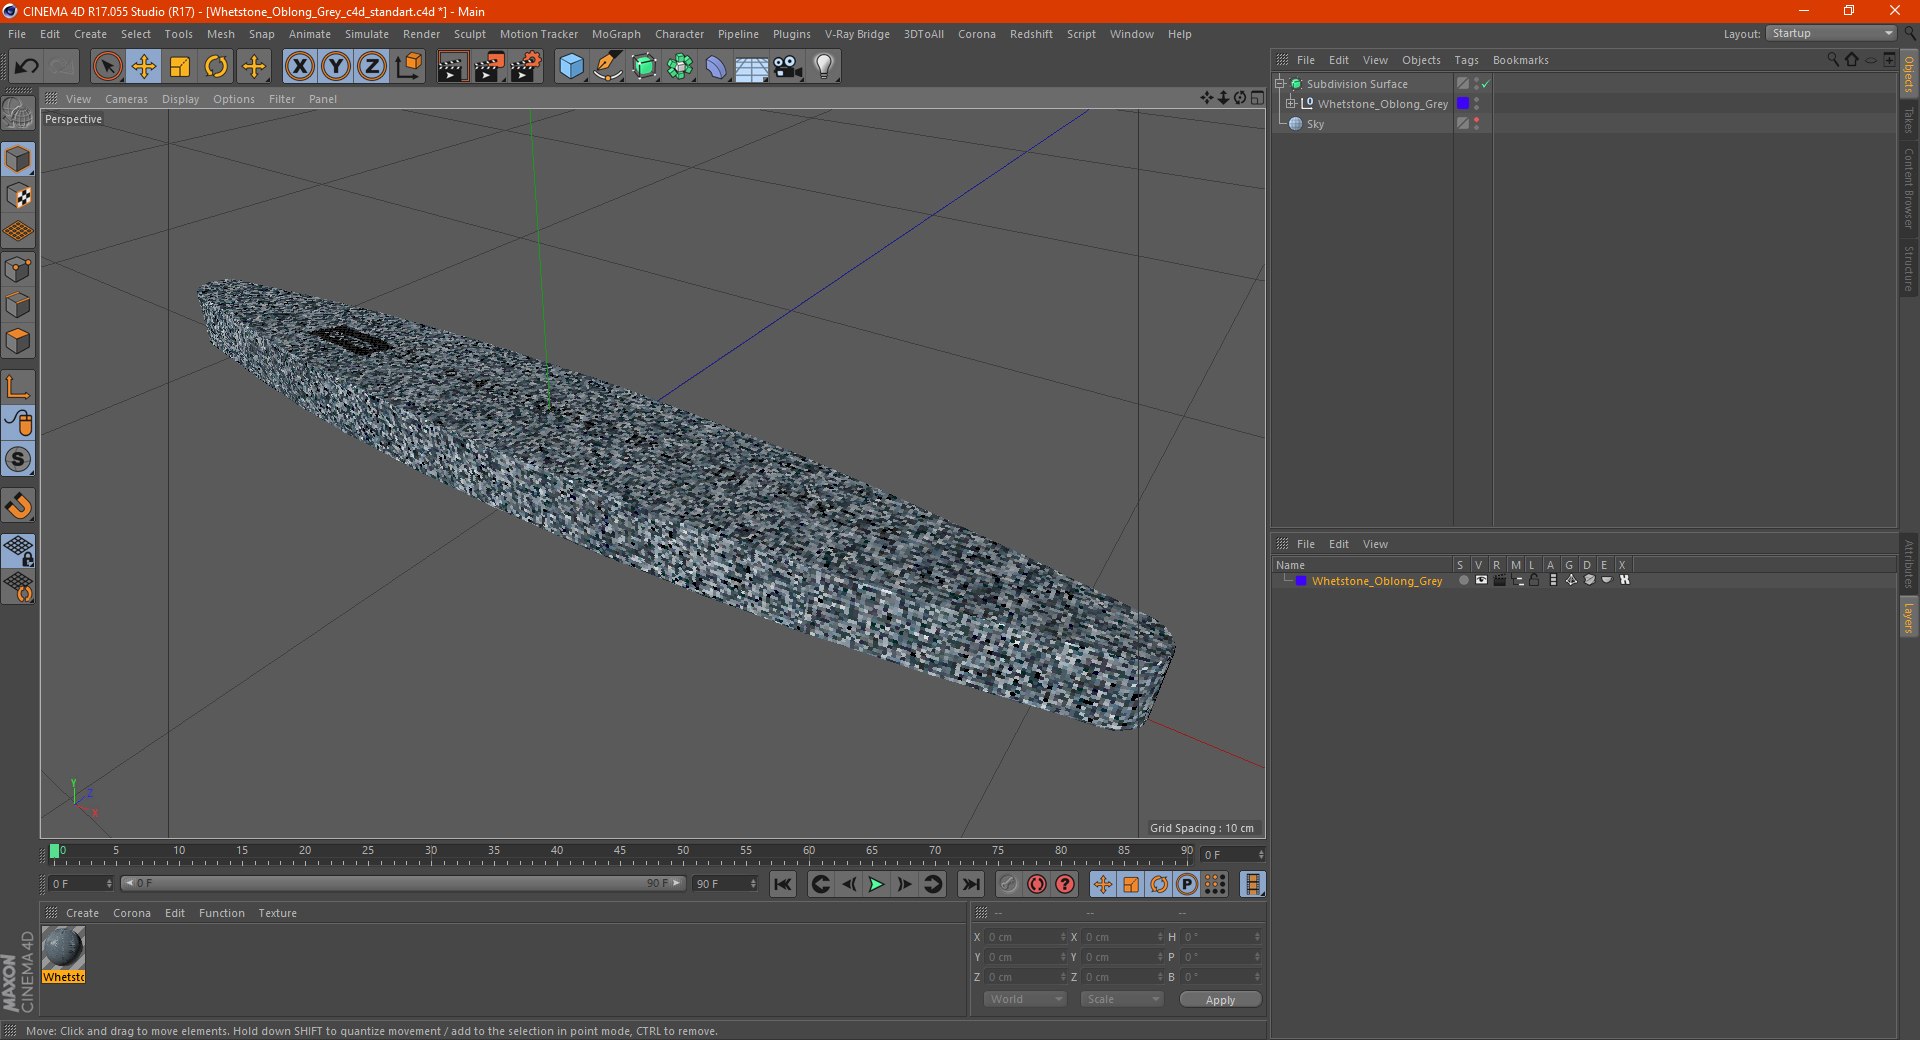Switch to Texture mode in left toolbar

click(x=19, y=196)
